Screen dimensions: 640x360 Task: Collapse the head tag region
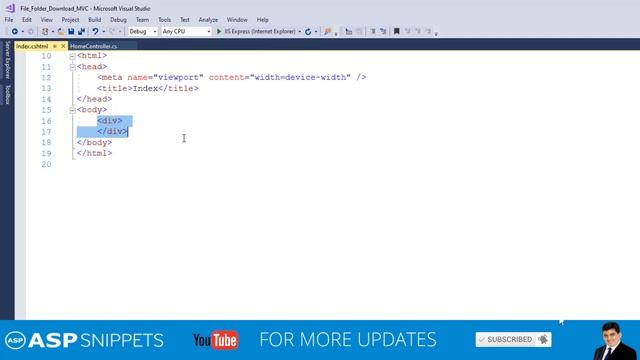[72, 67]
